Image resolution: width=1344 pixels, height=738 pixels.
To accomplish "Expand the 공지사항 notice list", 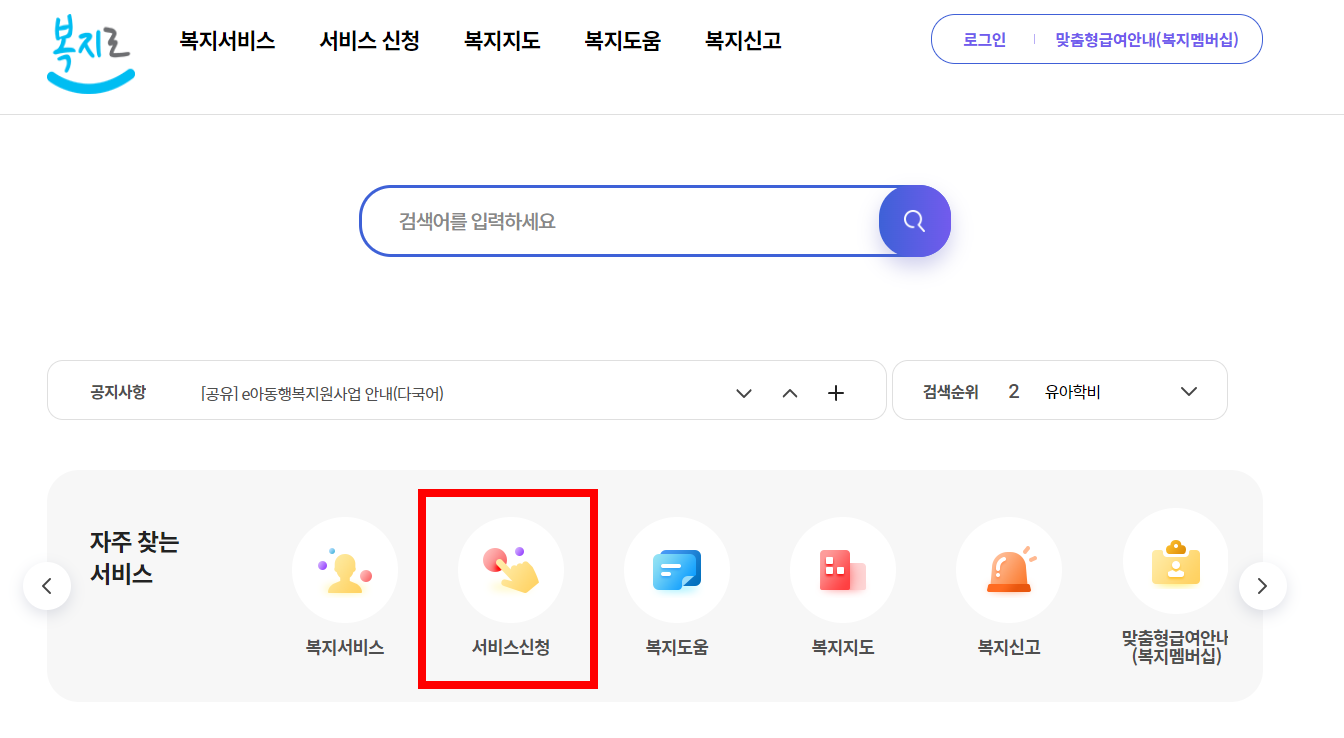I will pos(744,393).
